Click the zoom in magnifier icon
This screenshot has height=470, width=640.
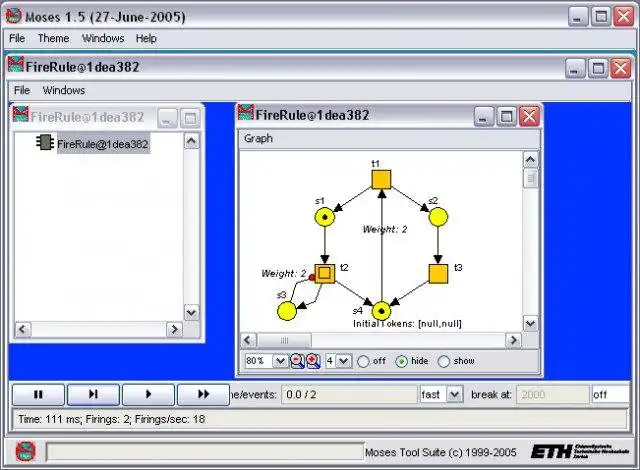pyautogui.click(x=313, y=361)
